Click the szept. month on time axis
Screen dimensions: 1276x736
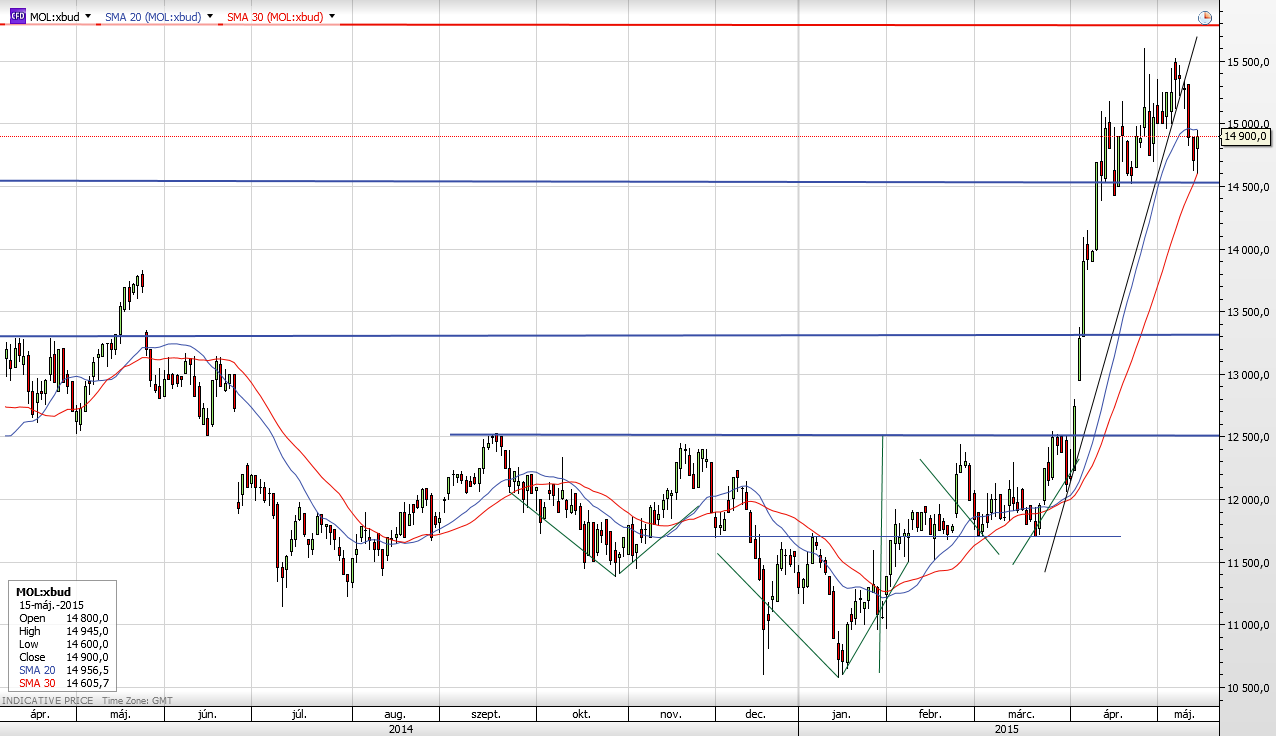(x=485, y=715)
